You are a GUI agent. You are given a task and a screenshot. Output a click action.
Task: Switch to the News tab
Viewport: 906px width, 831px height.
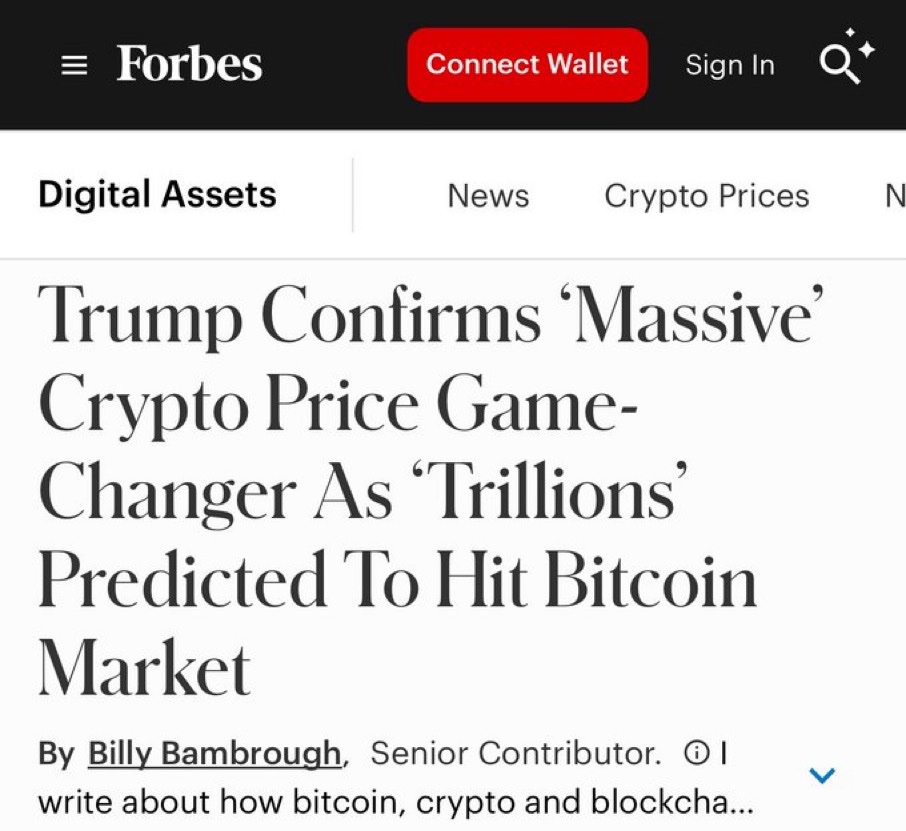pos(488,195)
